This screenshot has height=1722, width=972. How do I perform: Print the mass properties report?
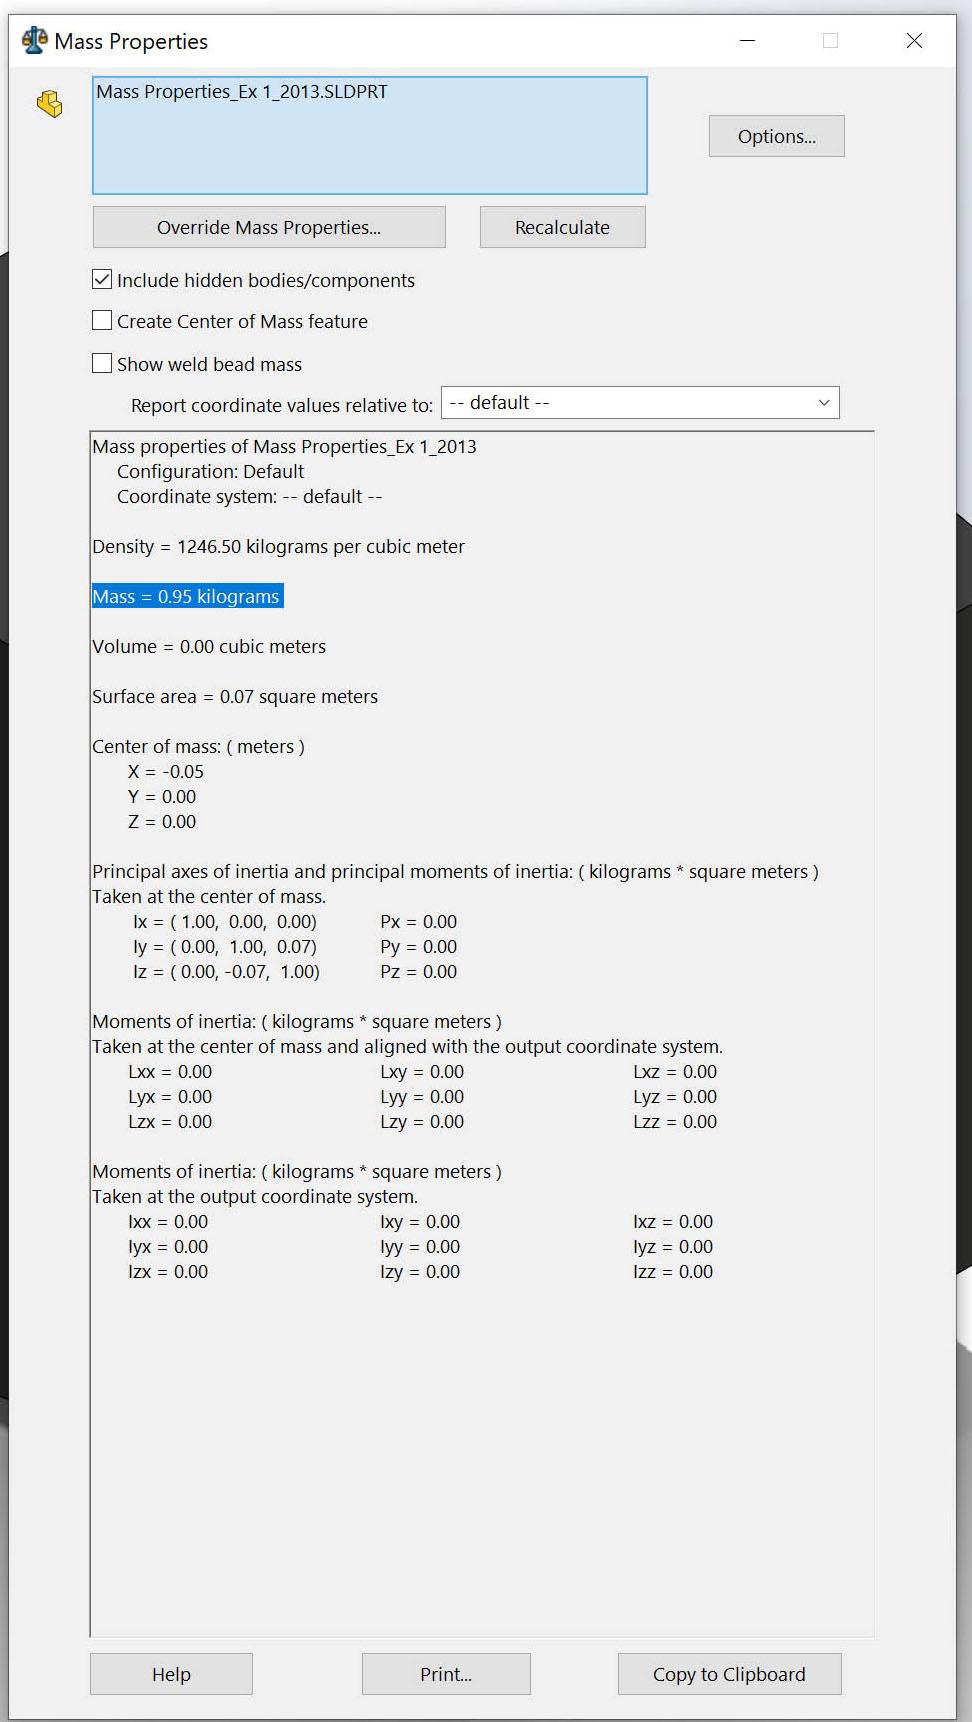coord(446,1674)
